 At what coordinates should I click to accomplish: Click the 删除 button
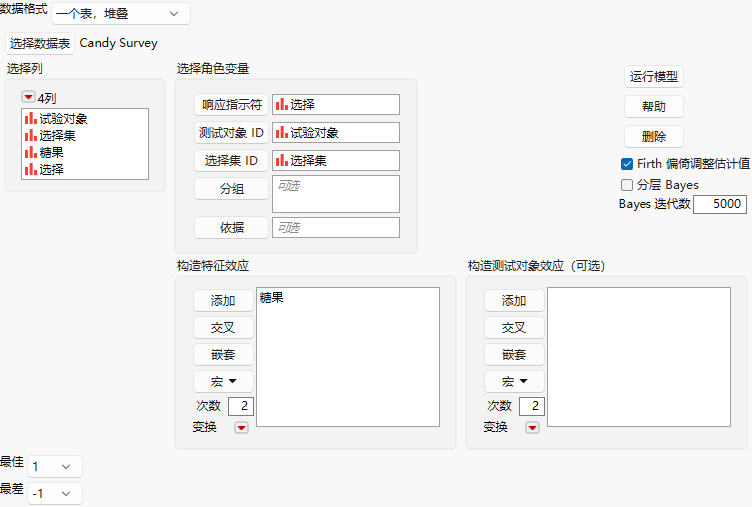click(654, 137)
